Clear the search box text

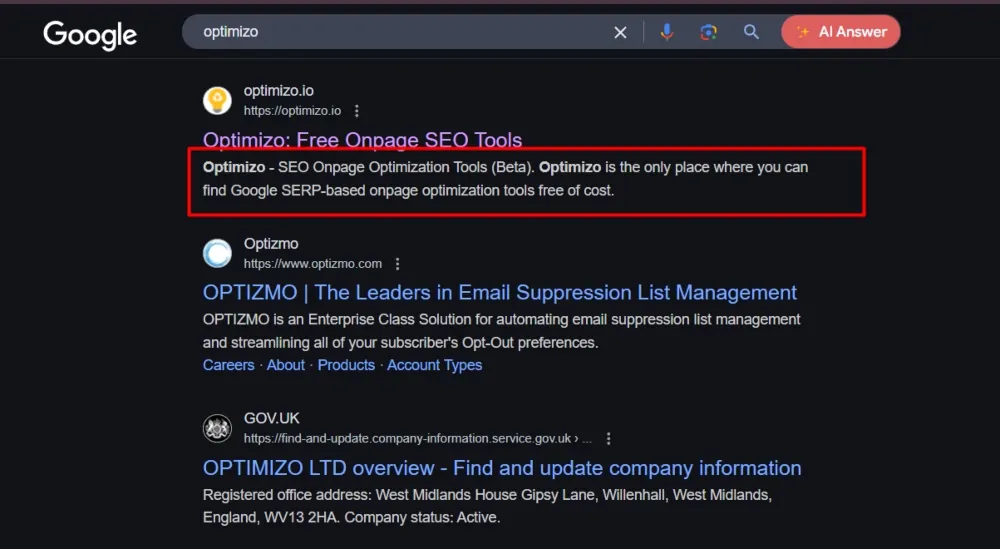620,32
